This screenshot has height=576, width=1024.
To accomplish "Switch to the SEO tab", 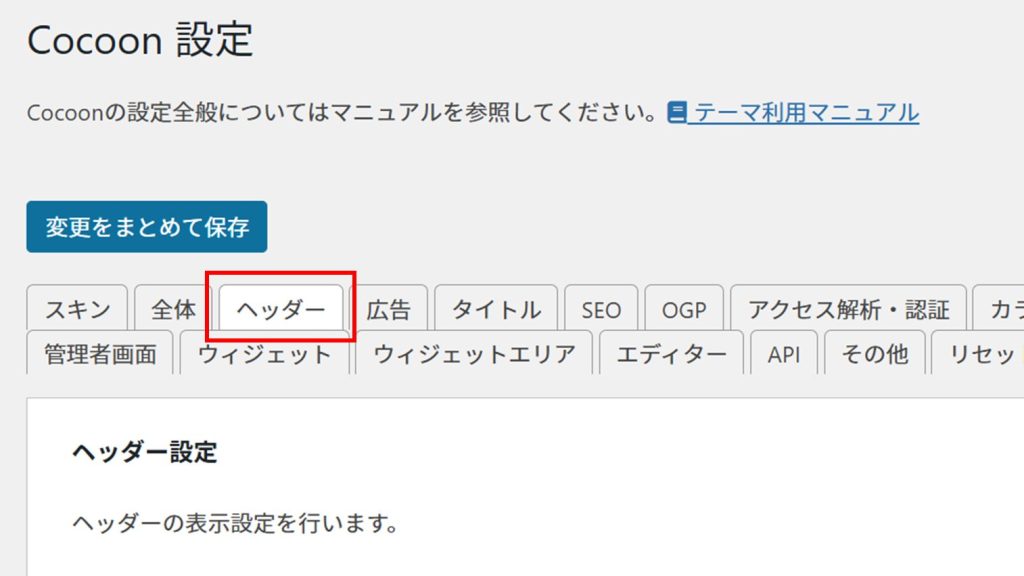I will pos(601,310).
